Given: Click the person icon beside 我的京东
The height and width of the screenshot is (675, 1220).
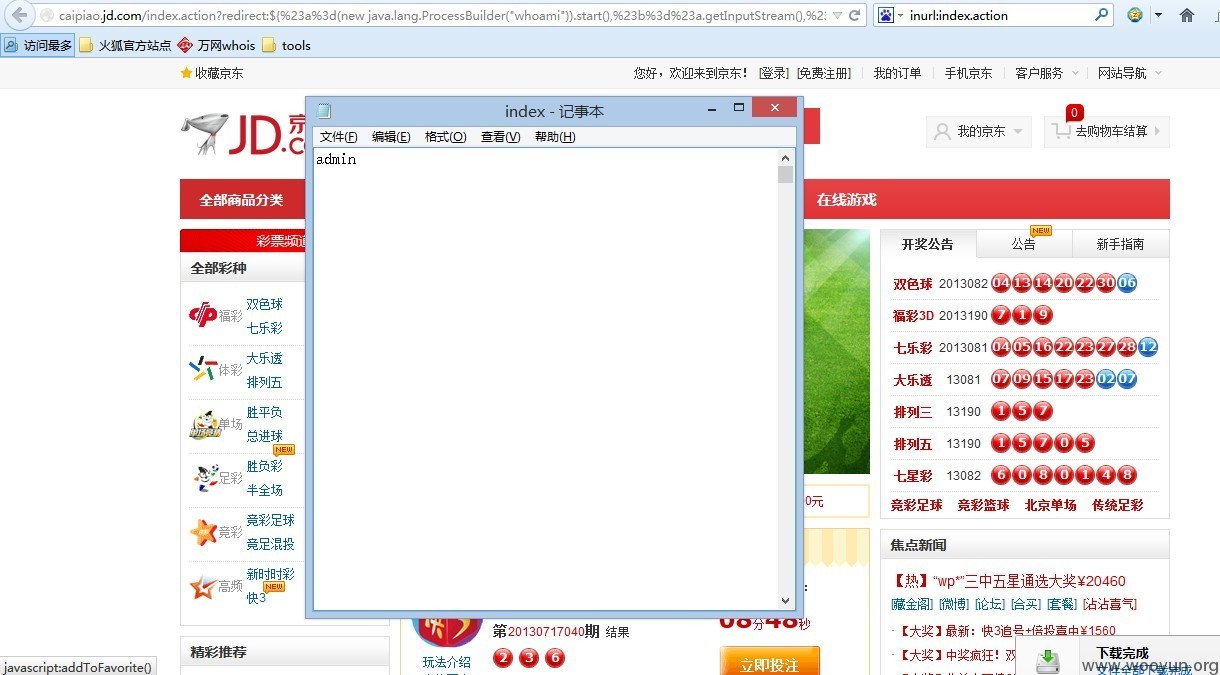Looking at the screenshot, I should pos(942,132).
